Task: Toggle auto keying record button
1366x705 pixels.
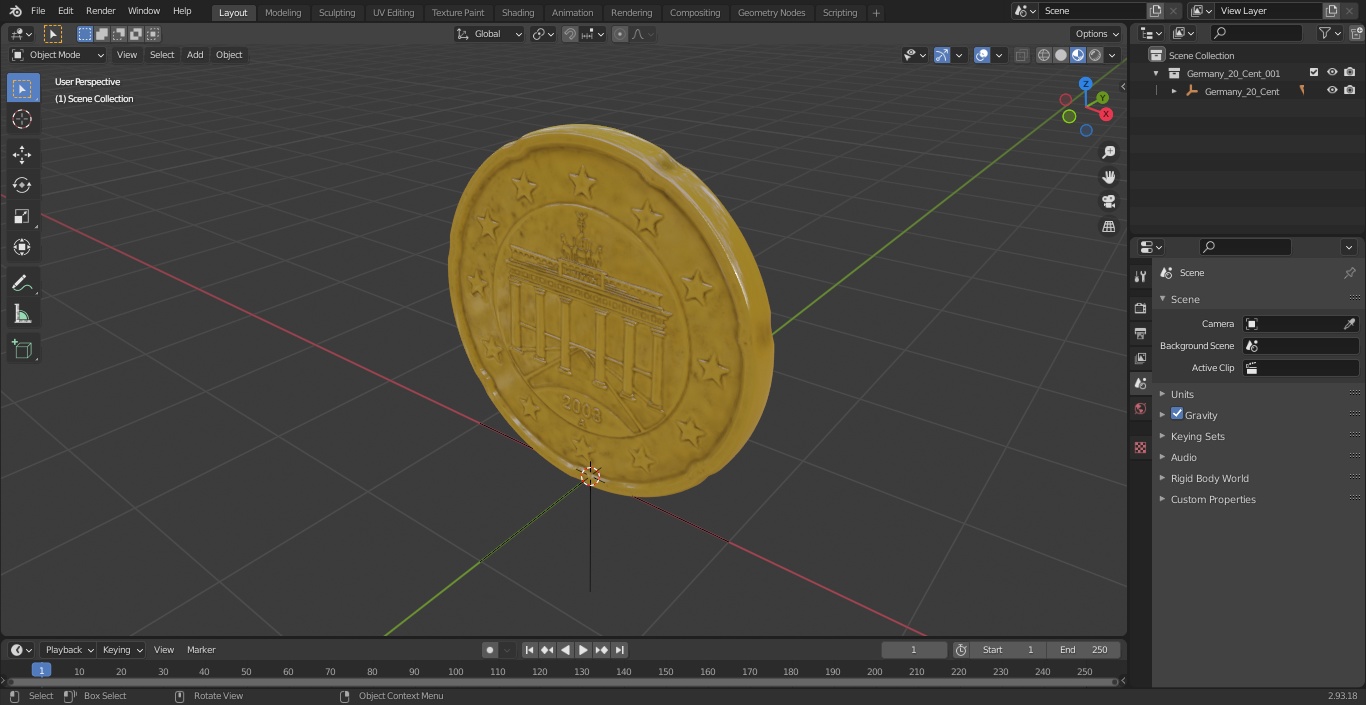Action: click(490, 650)
